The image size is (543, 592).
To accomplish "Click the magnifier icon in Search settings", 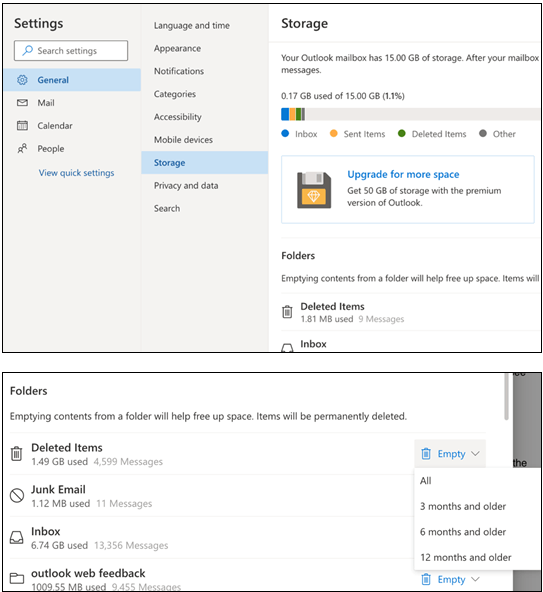I will click(x=27, y=51).
